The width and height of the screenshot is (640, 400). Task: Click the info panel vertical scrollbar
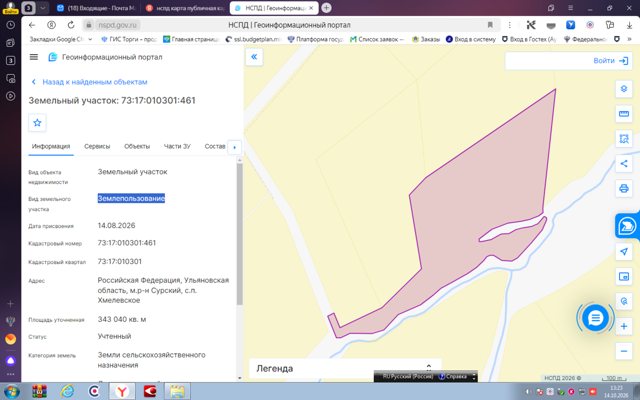(x=240, y=234)
